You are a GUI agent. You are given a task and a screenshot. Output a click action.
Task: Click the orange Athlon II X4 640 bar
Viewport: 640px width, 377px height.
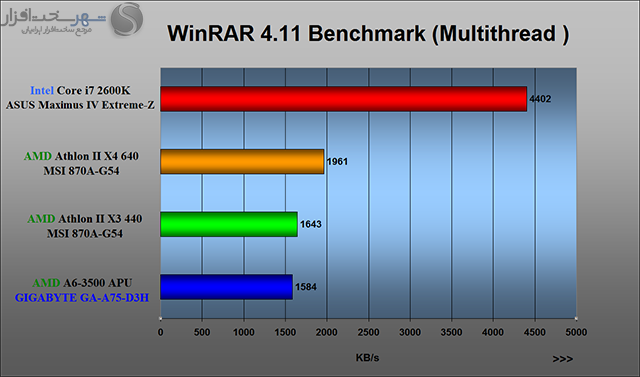point(242,162)
